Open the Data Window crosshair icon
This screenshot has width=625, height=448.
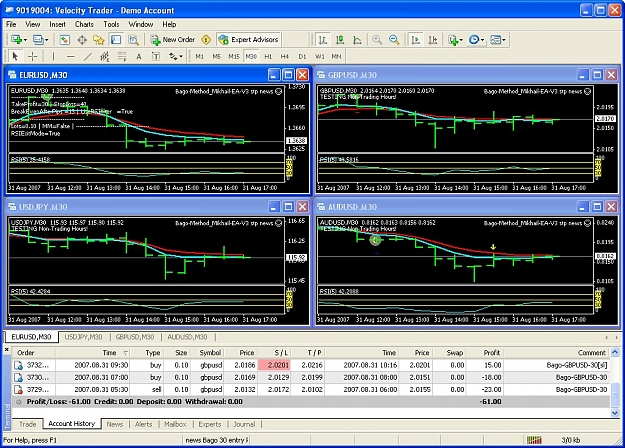coord(82,39)
